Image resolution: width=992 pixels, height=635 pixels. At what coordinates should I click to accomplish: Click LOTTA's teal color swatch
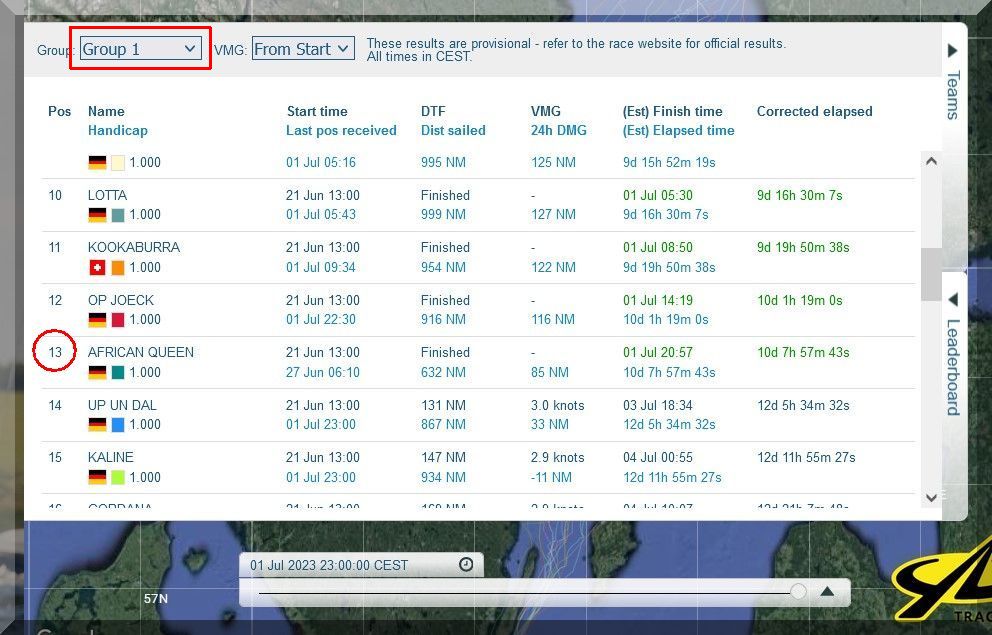118,215
